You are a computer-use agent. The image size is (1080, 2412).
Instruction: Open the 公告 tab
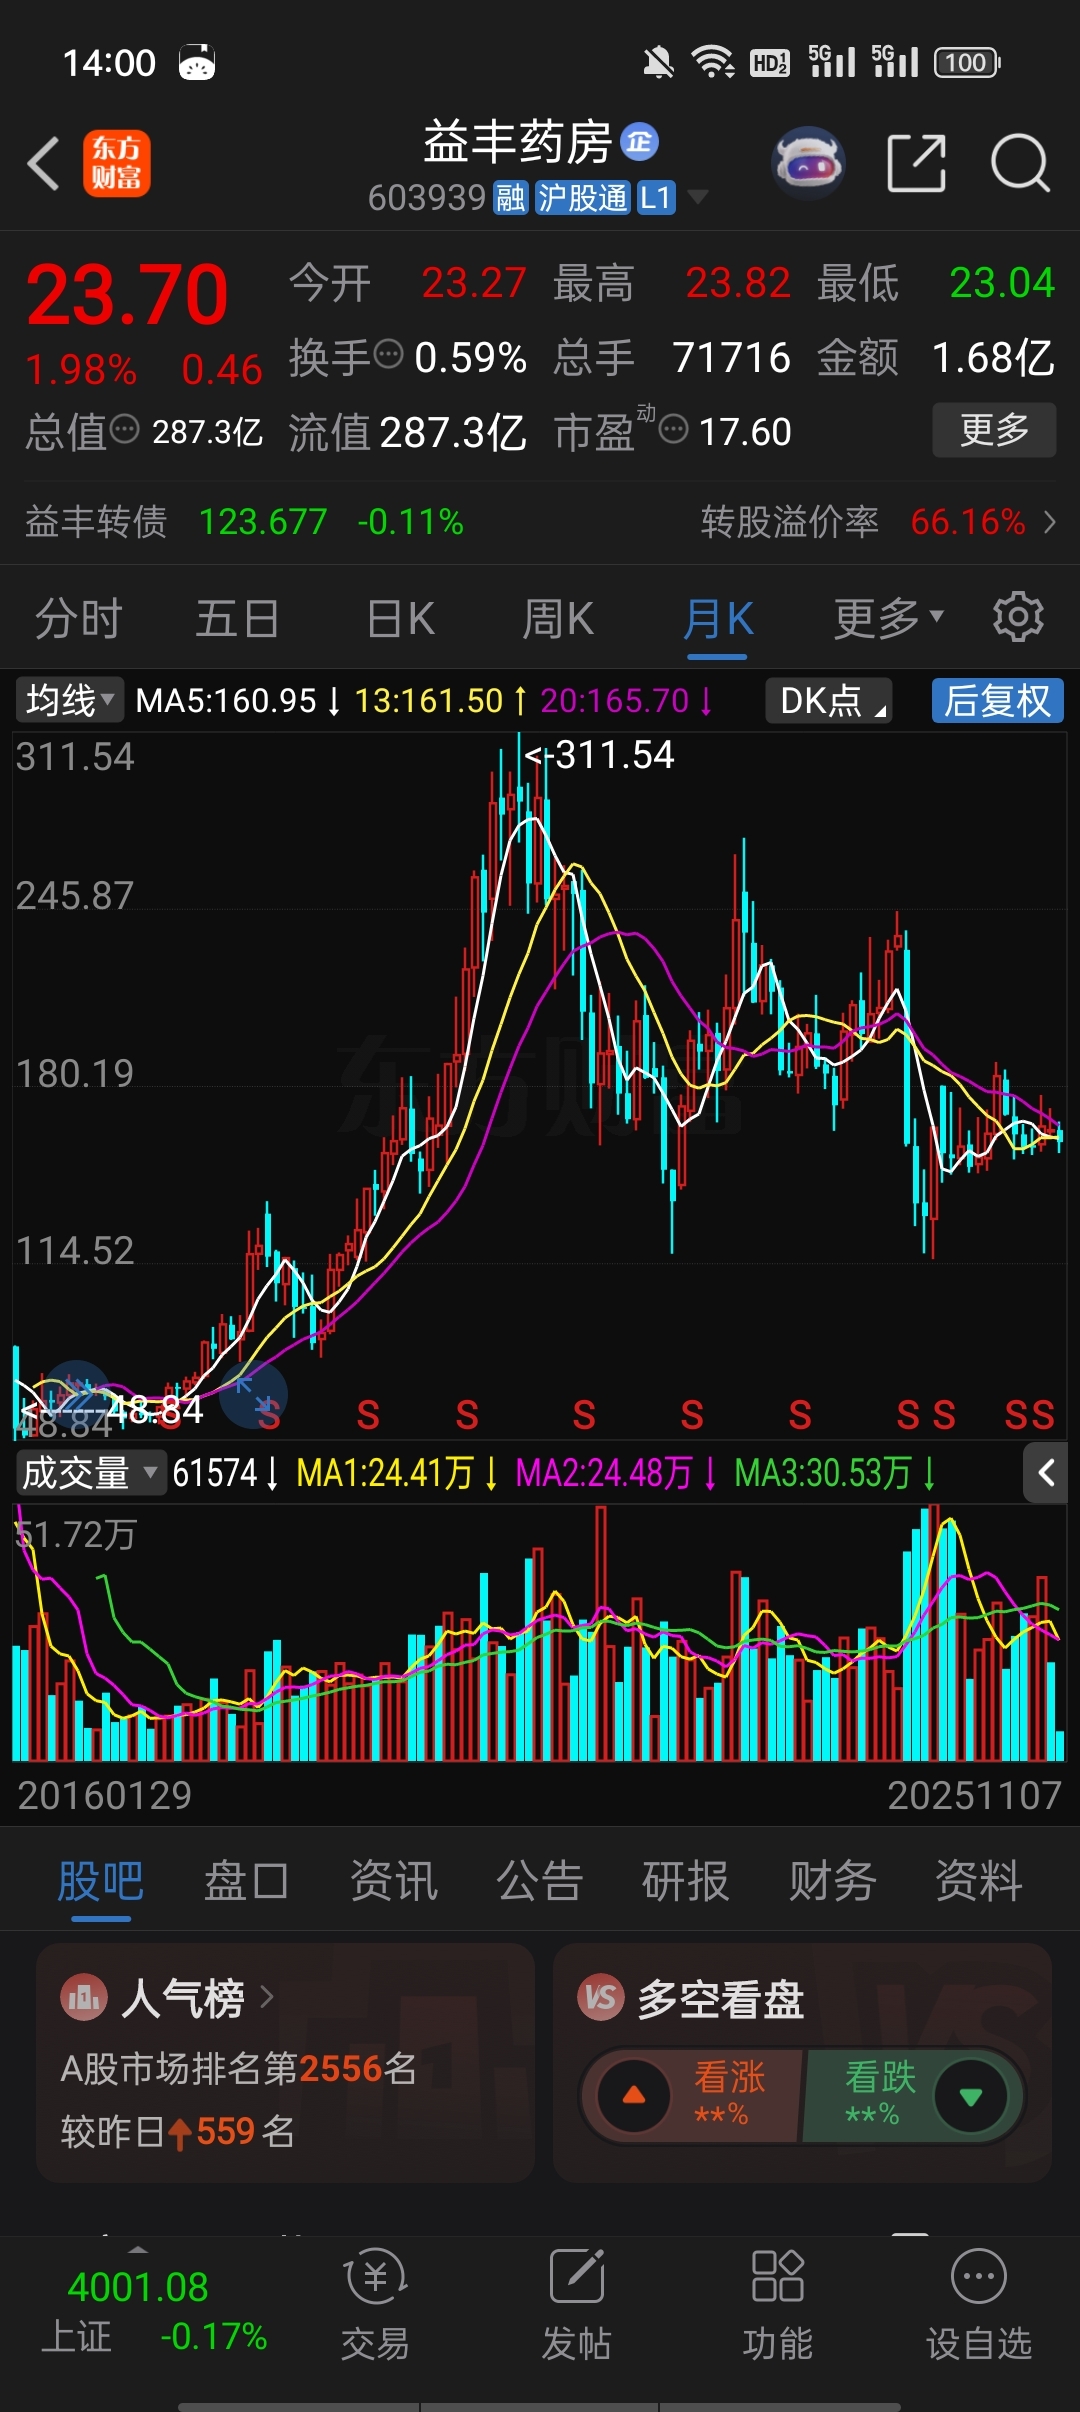pyautogui.click(x=540, y=1880)
